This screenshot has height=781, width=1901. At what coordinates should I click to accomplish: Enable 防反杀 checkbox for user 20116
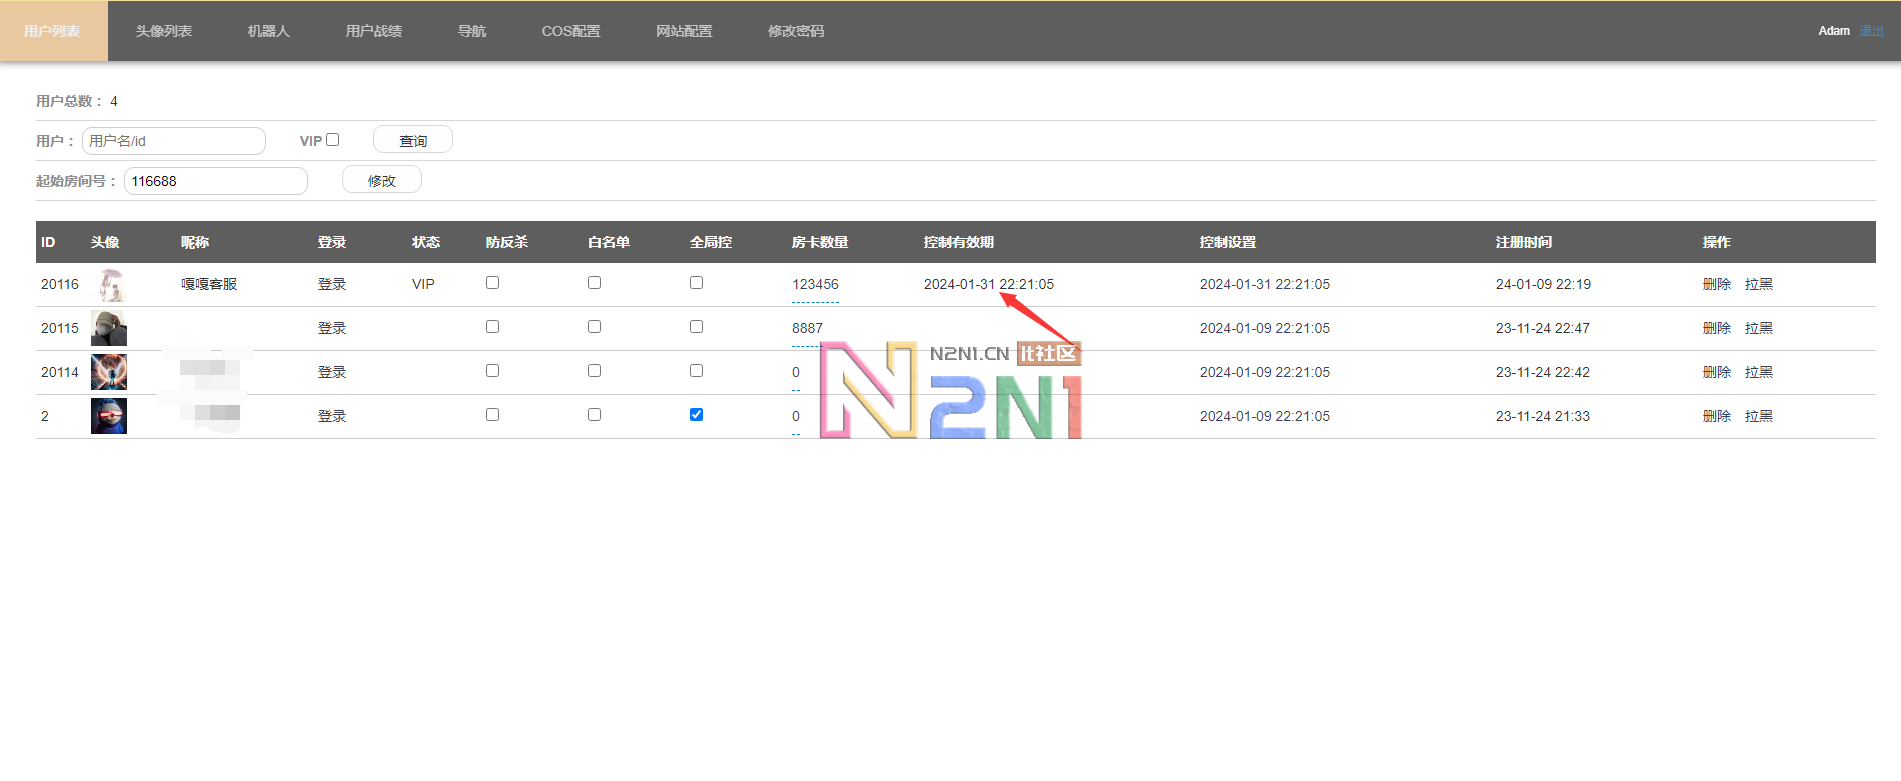click(492, 283)
